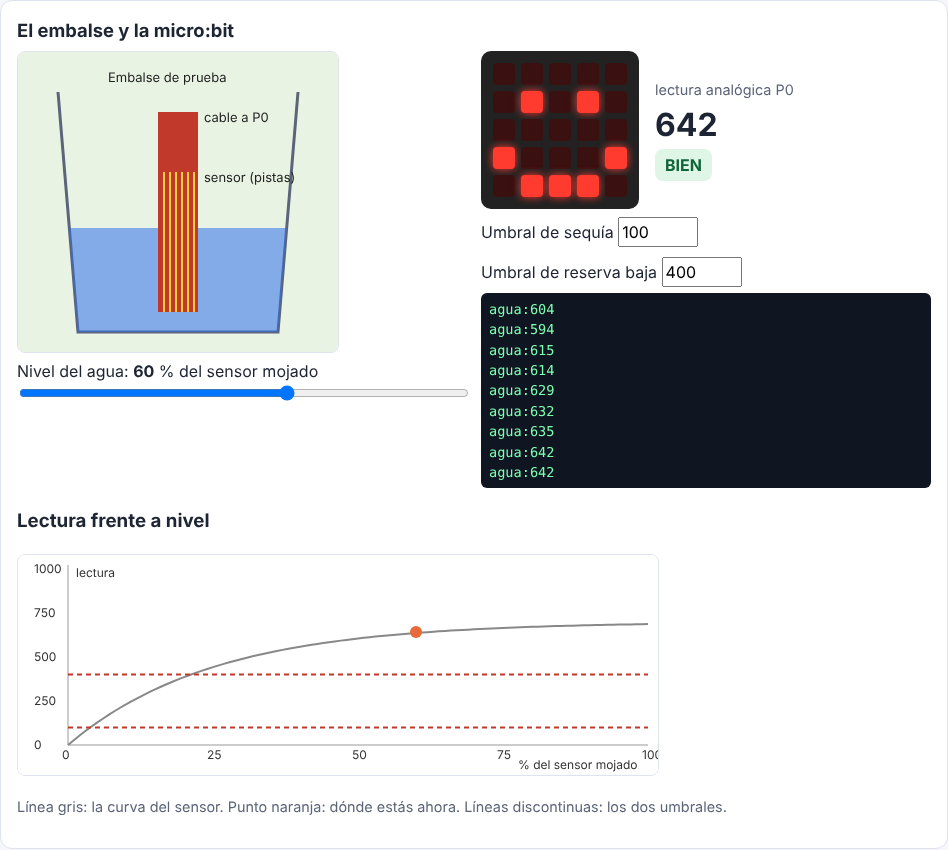This screenshot has width=948, height=850.
Task: Click the serial log line agua:629
Action: 522,391
